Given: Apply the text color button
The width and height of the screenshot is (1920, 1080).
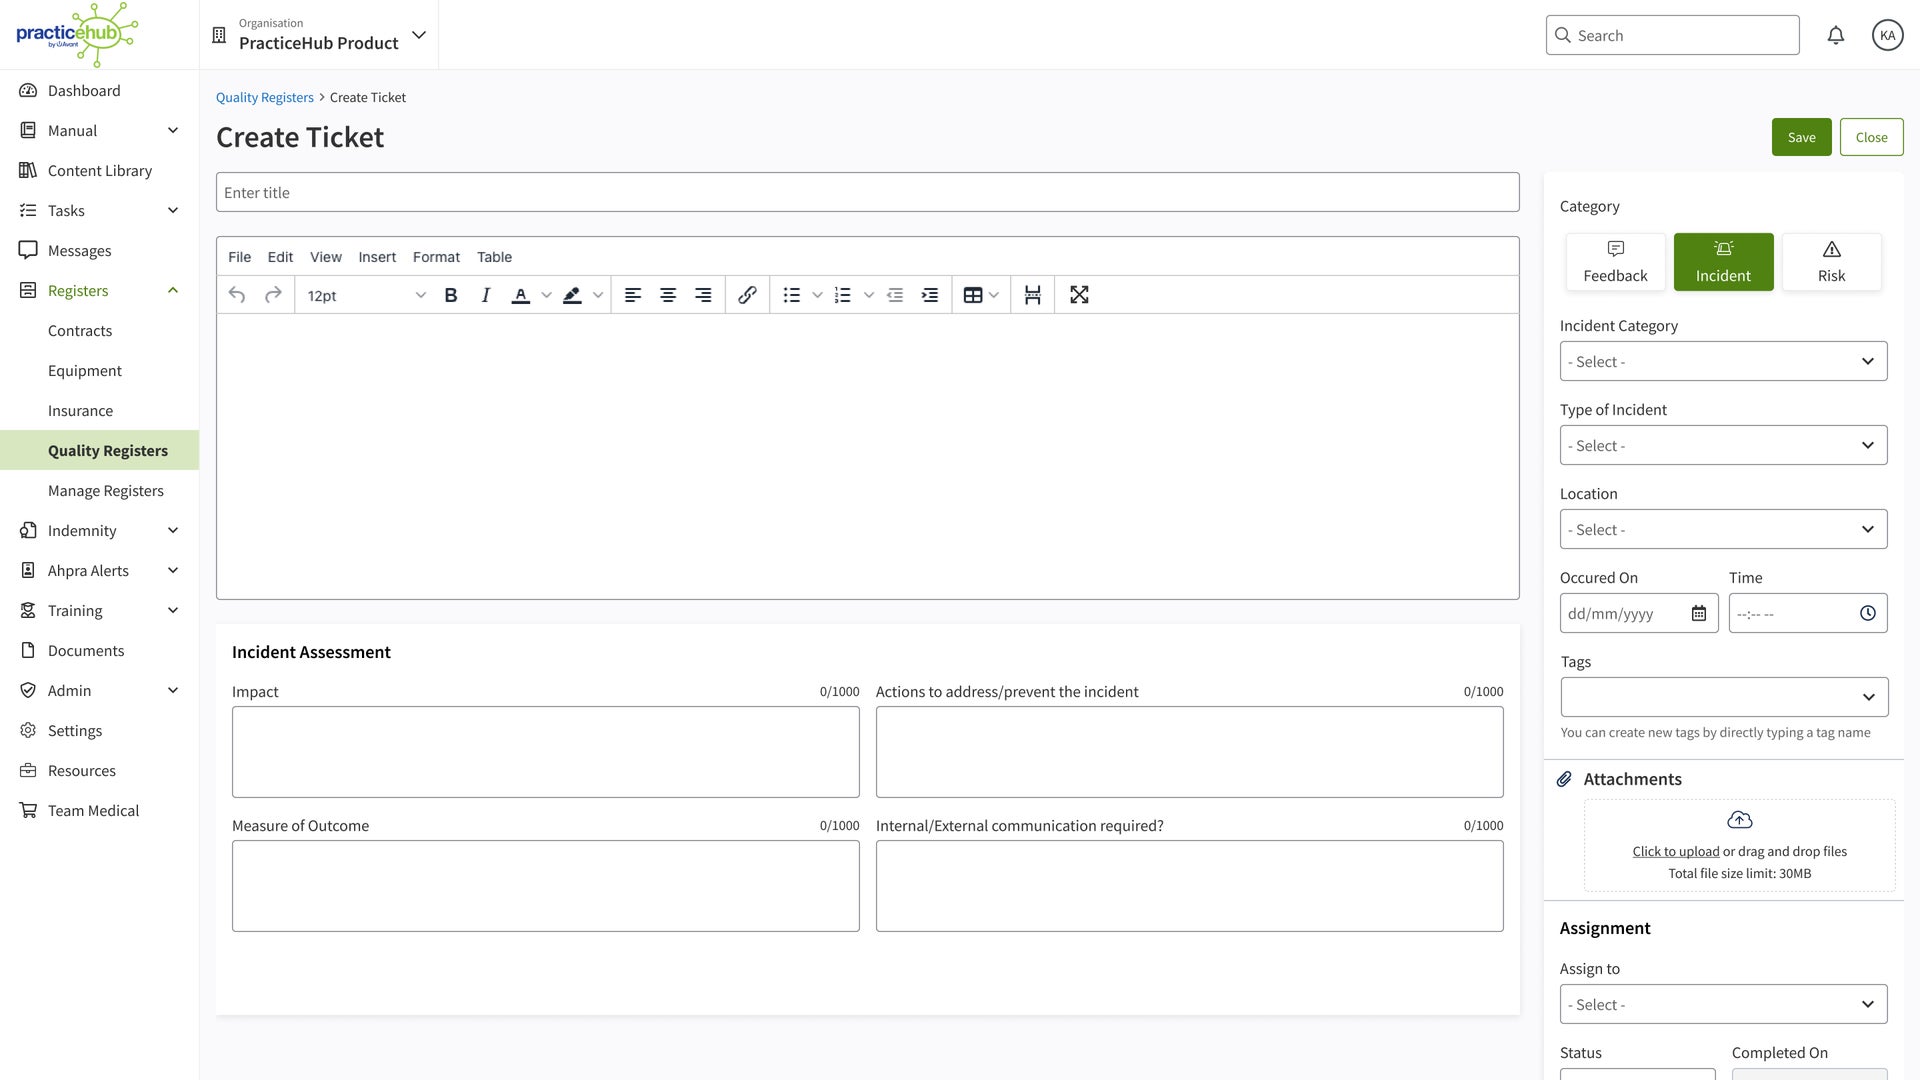Looking at the screenshot, I should coord(521,295).
